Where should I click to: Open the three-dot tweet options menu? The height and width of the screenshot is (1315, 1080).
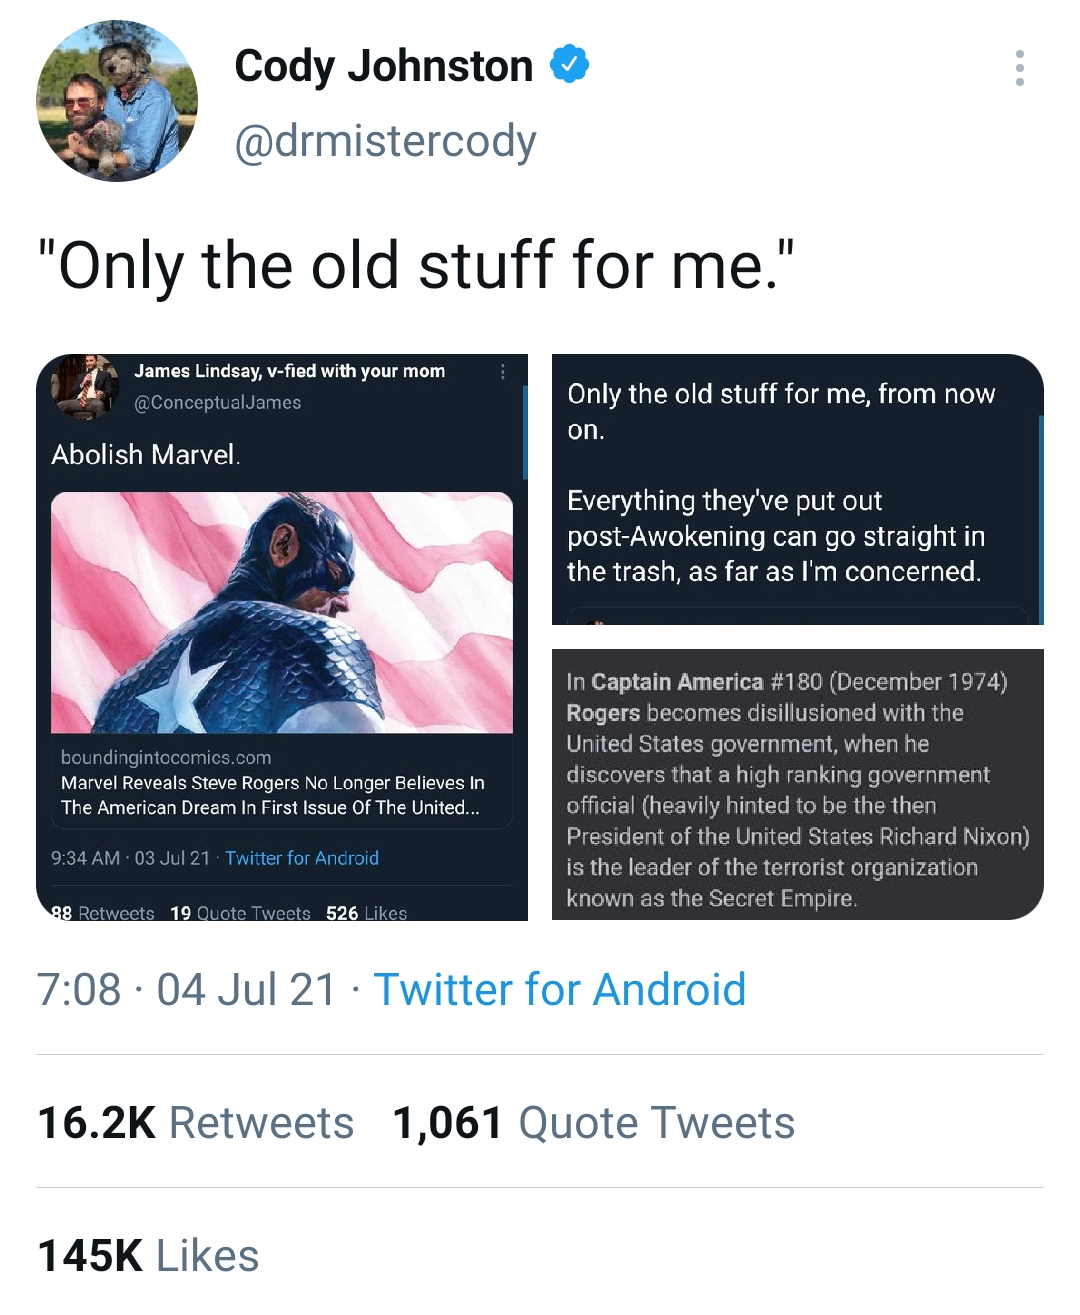coord(1019,68)
